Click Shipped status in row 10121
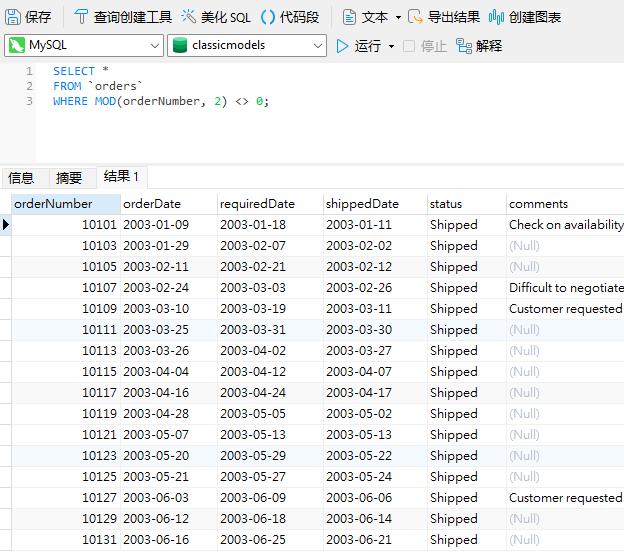Image resolution: width=624 pixels, height=553 pixels. pyautogui.click(x=467, y=435)
